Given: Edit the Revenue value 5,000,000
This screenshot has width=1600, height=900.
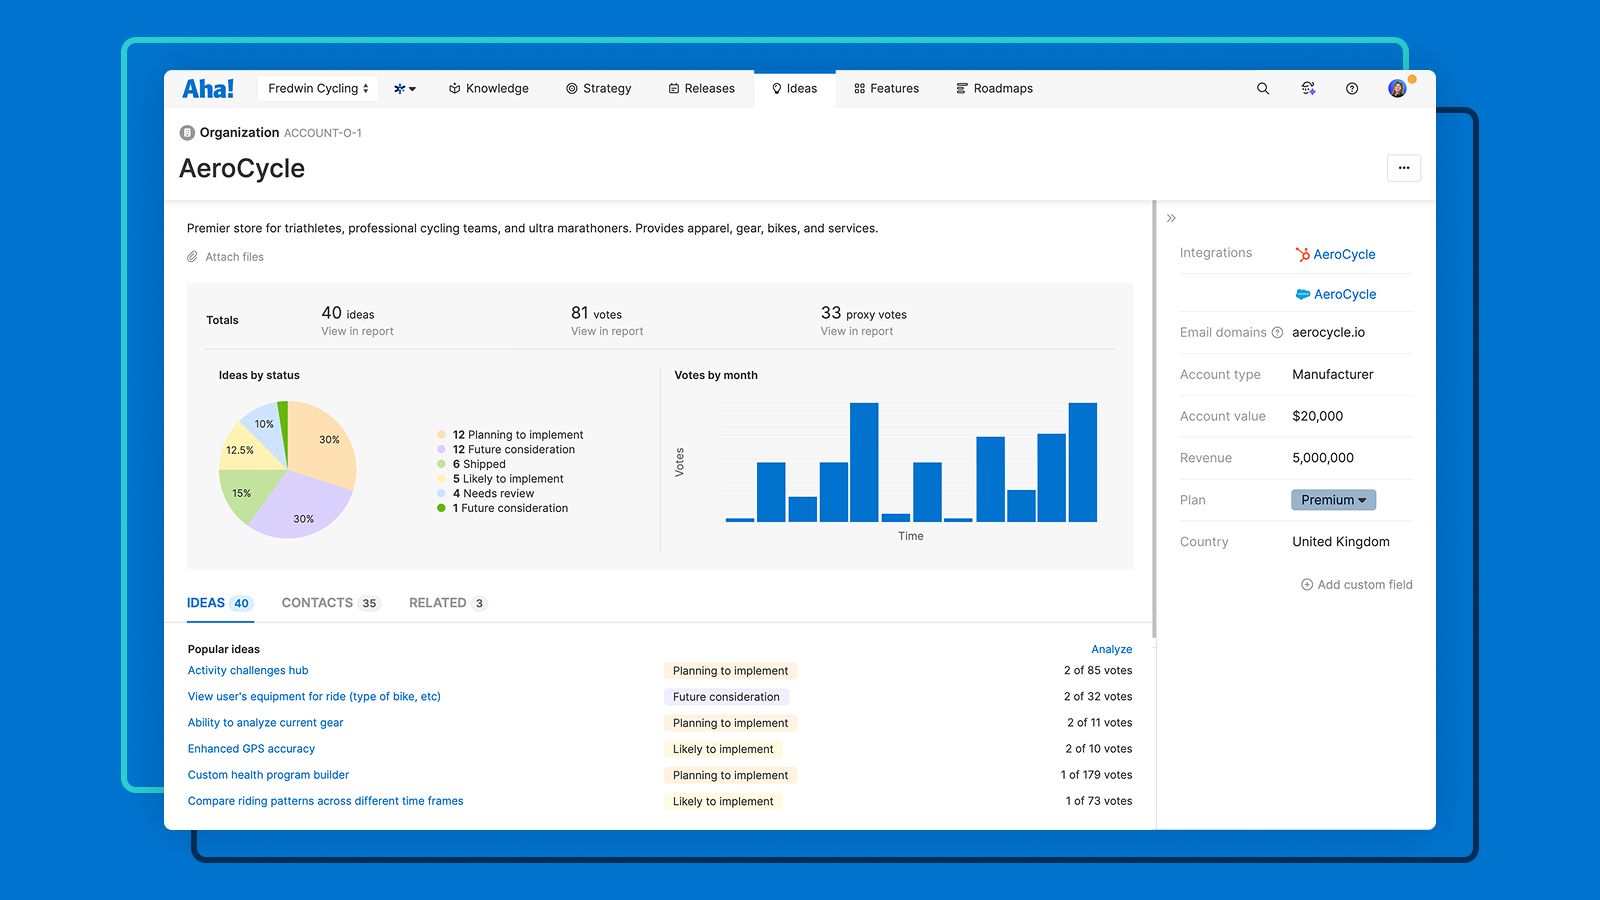Looking at the screenshot, I should (1323, 458).
